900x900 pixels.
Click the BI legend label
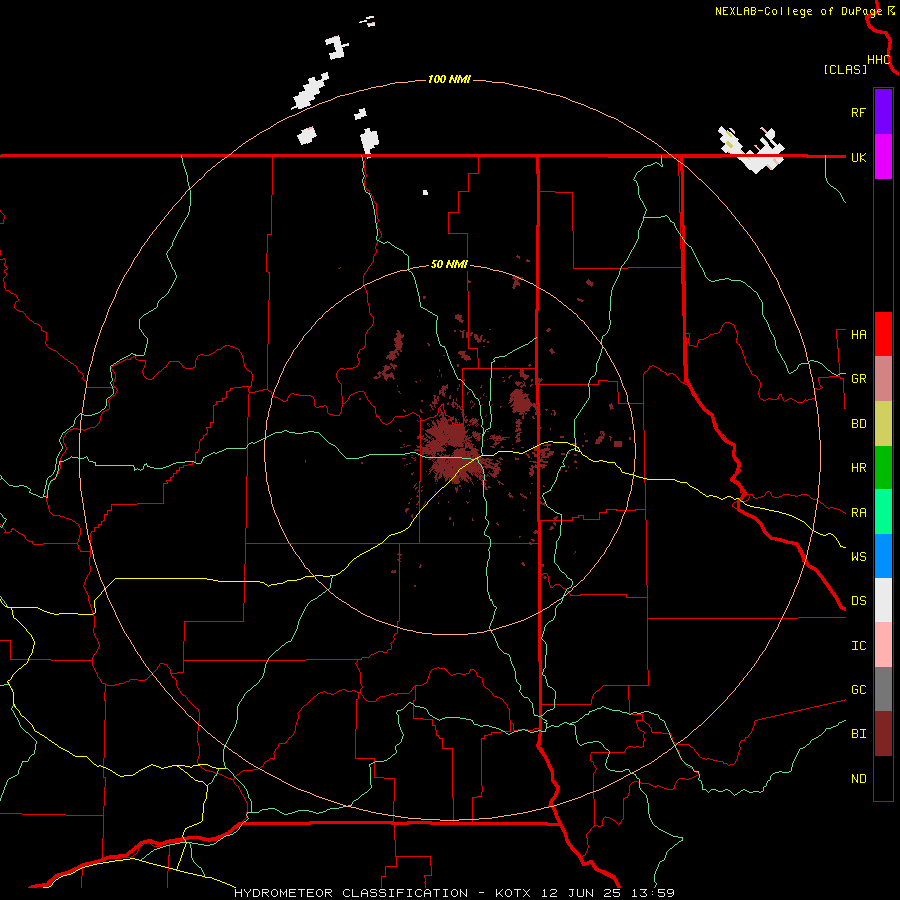pos(858,734)
